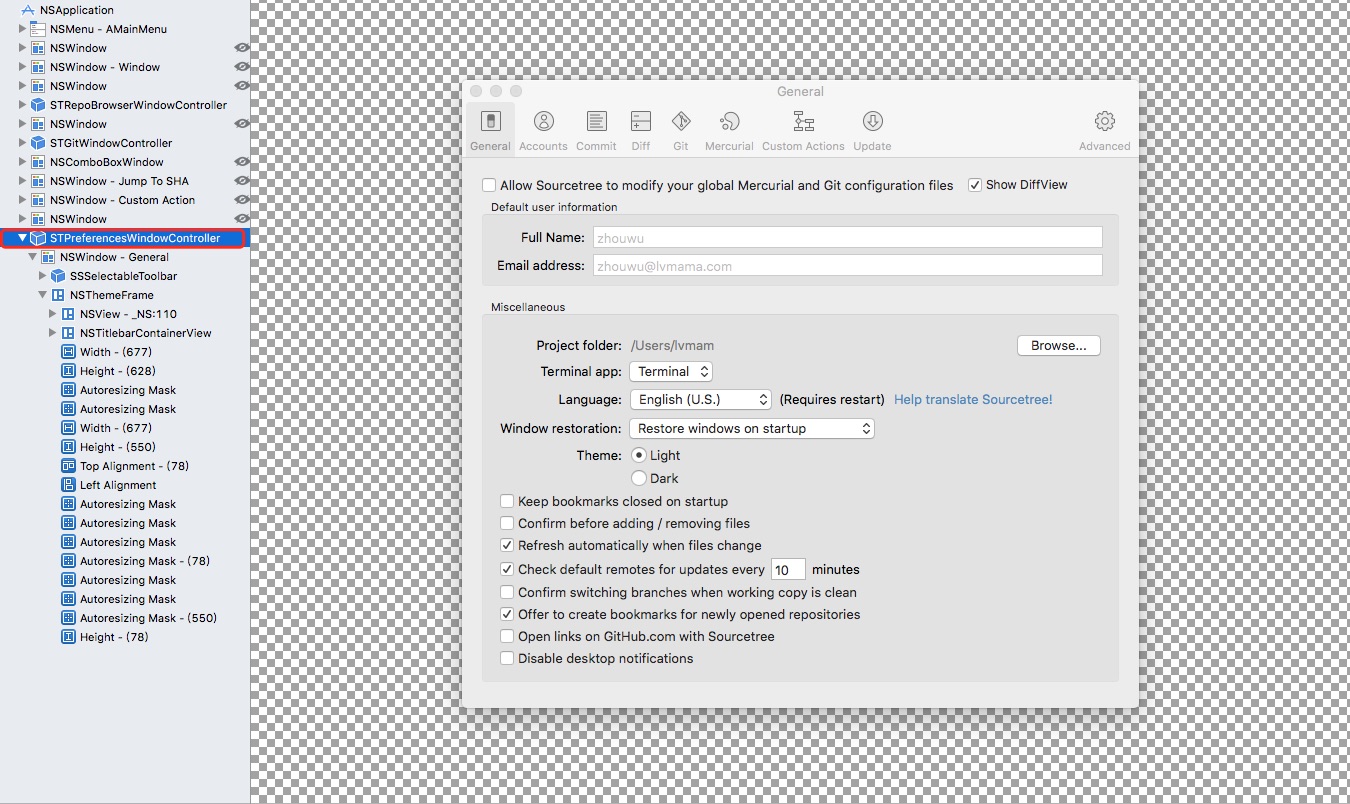Click the Full Name text field
The height and width of the screenshot is (804, 1350).
tap(847, 238)
